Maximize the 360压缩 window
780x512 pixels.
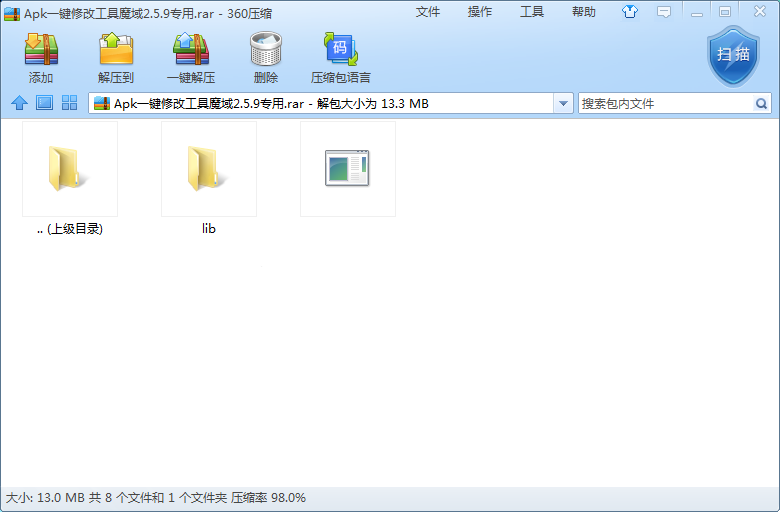pos(725,12)
